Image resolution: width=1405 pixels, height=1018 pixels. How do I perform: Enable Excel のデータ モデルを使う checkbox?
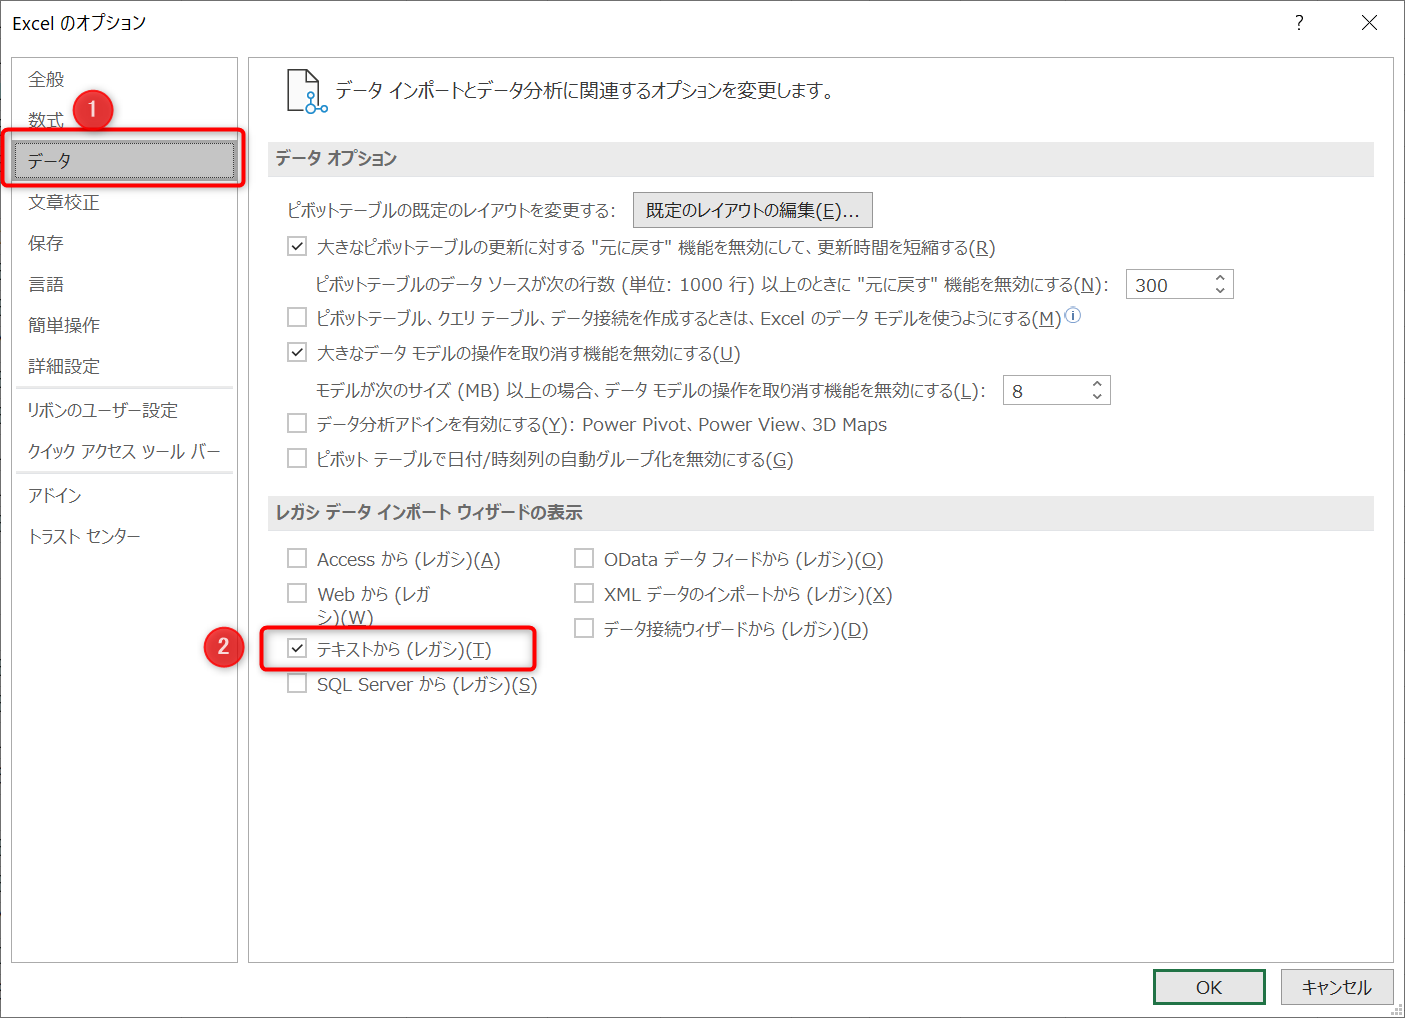click(297, 317)
